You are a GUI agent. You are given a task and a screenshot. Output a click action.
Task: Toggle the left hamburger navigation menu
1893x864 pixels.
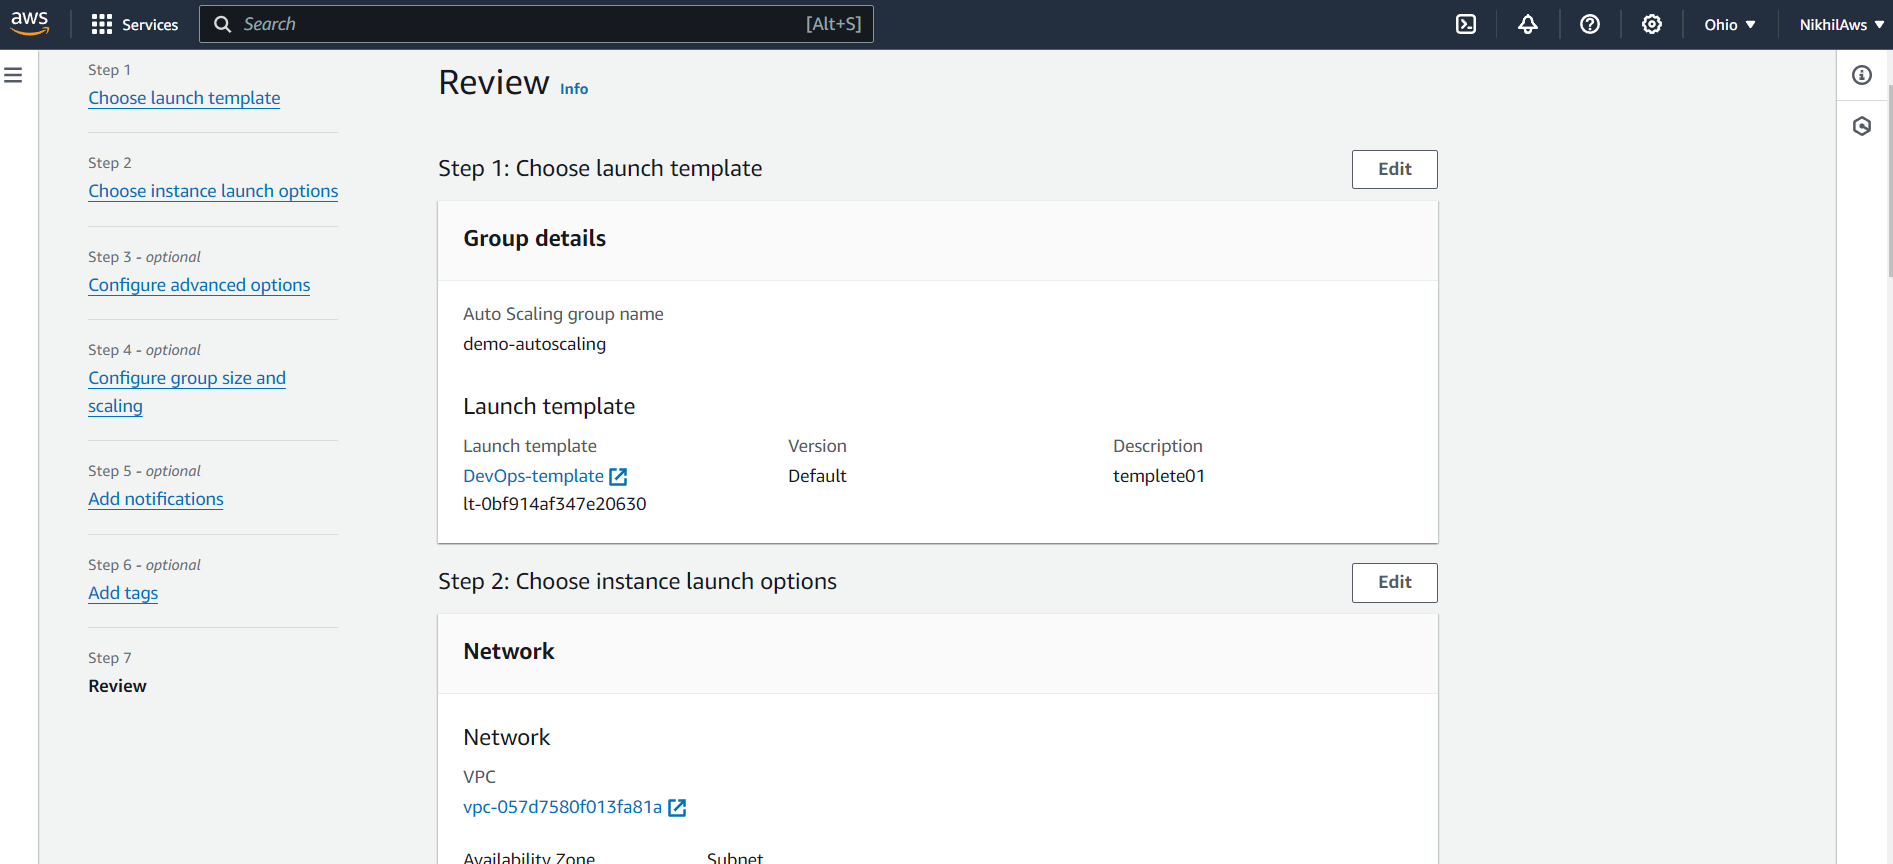[13, 75]
